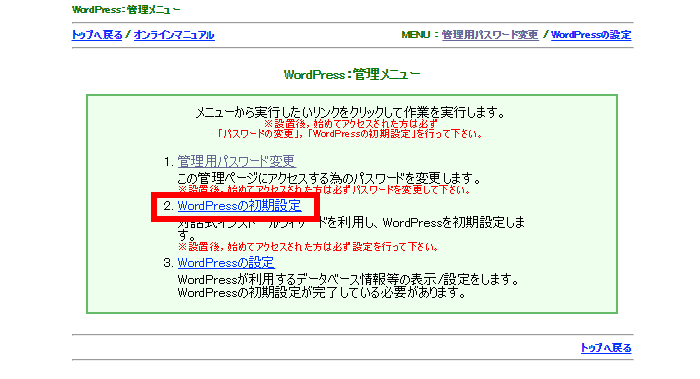Click the bottom-right トップへ戻る link

(x=606, y=348)
